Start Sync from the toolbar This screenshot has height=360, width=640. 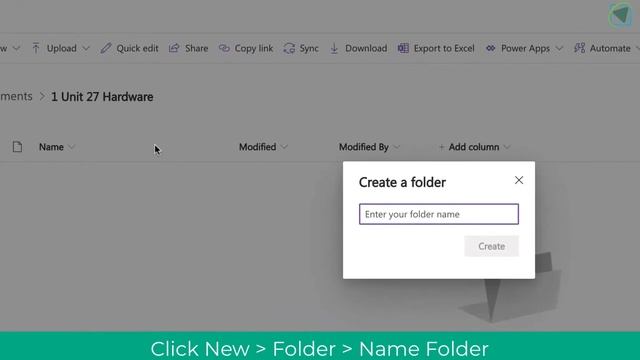(x=309, y=48)
